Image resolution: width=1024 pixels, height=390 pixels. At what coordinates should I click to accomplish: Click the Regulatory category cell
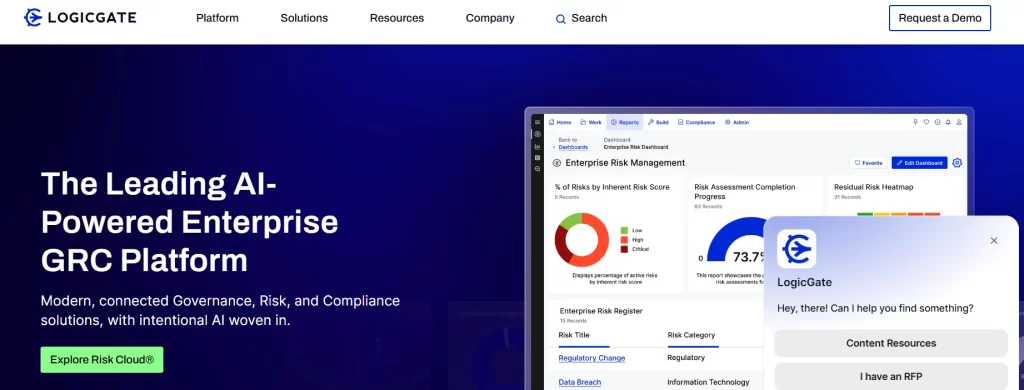686,357
